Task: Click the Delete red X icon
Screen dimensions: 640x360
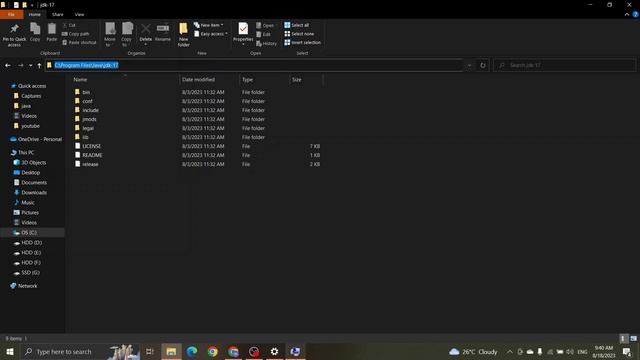Action: point(145,32)
